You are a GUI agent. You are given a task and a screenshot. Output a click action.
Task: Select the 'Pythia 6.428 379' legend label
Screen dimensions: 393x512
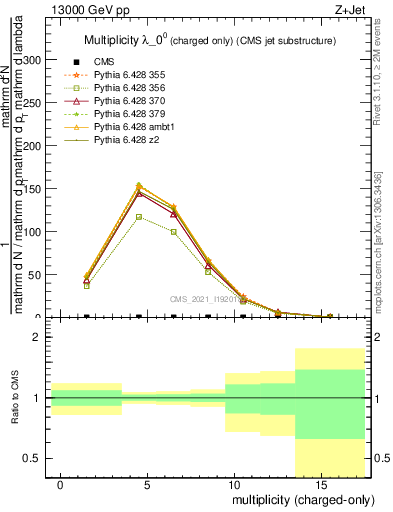130,114
